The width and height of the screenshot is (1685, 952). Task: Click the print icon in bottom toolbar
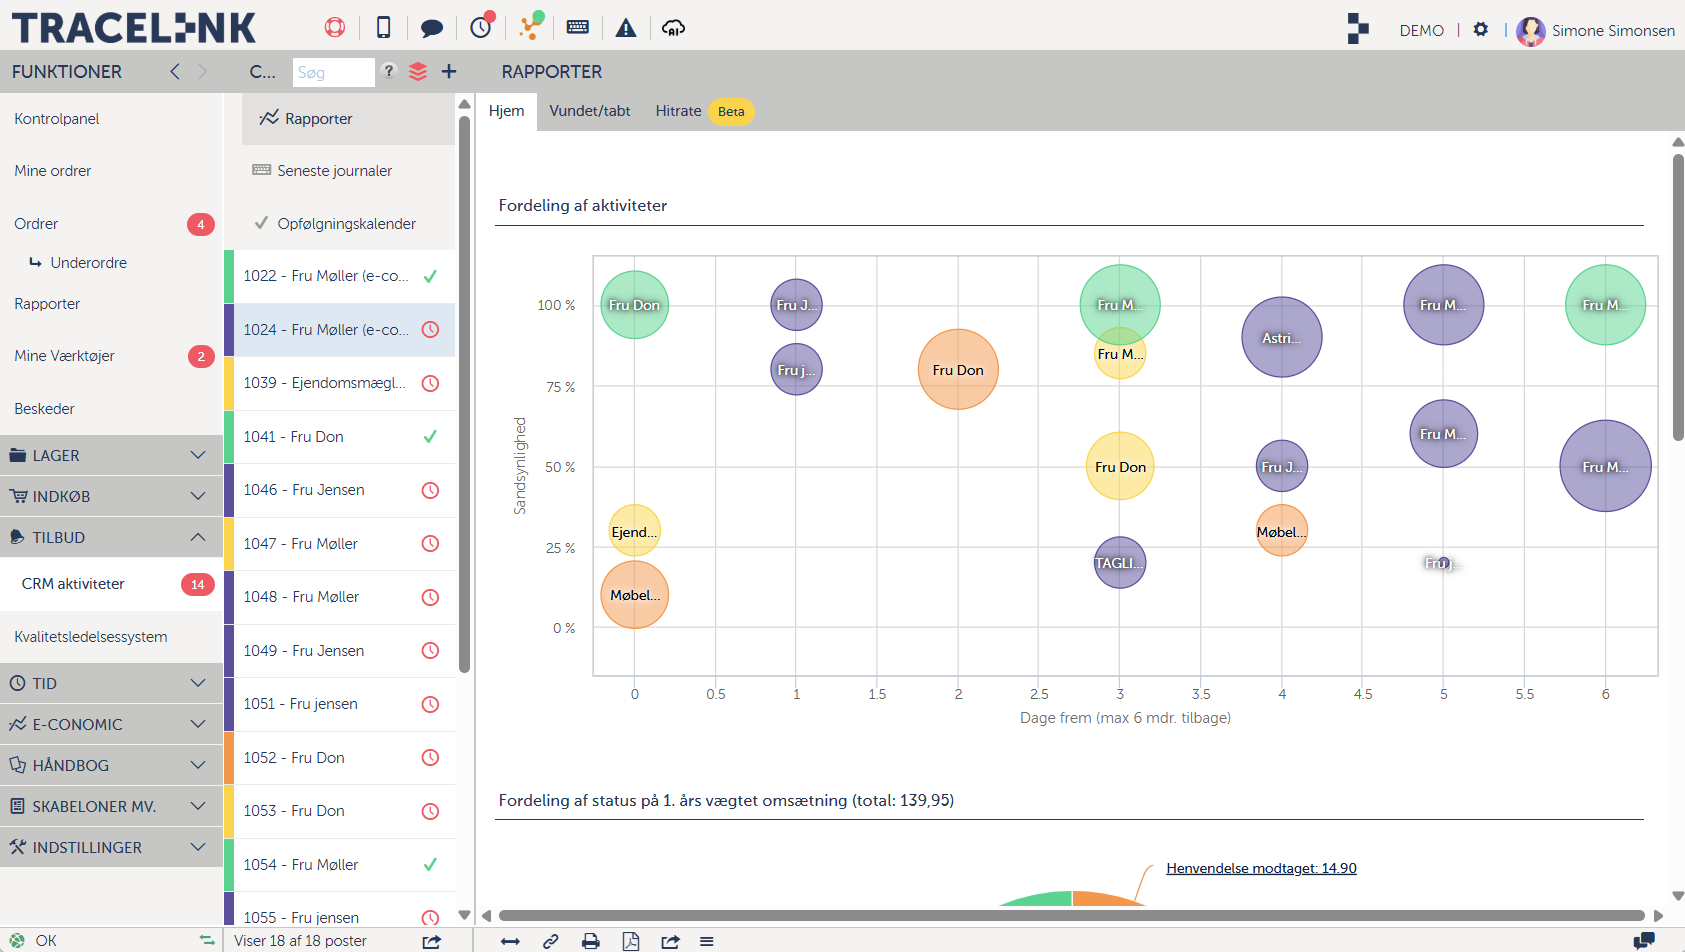pyautogui.click(x=591, y=941)
